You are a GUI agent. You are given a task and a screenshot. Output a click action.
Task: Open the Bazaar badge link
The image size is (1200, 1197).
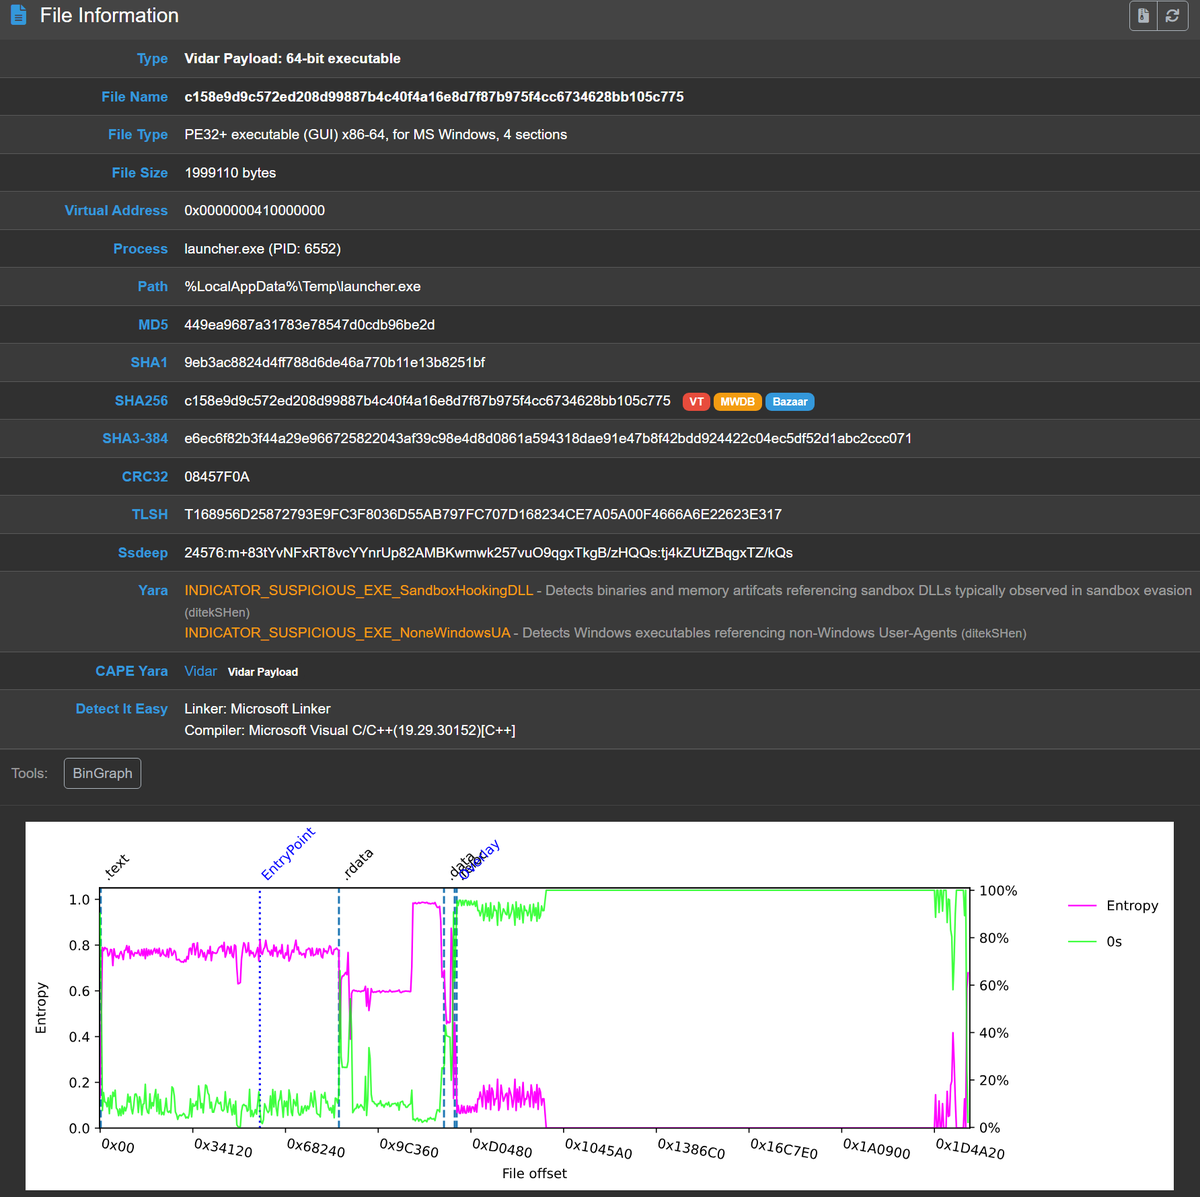coord(790,402)
